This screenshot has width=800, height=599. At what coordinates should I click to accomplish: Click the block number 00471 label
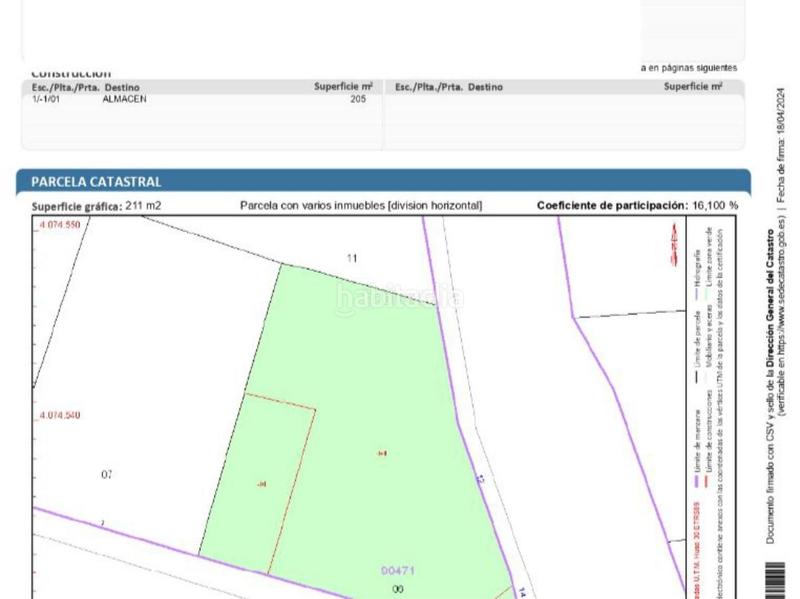[397, 571]
